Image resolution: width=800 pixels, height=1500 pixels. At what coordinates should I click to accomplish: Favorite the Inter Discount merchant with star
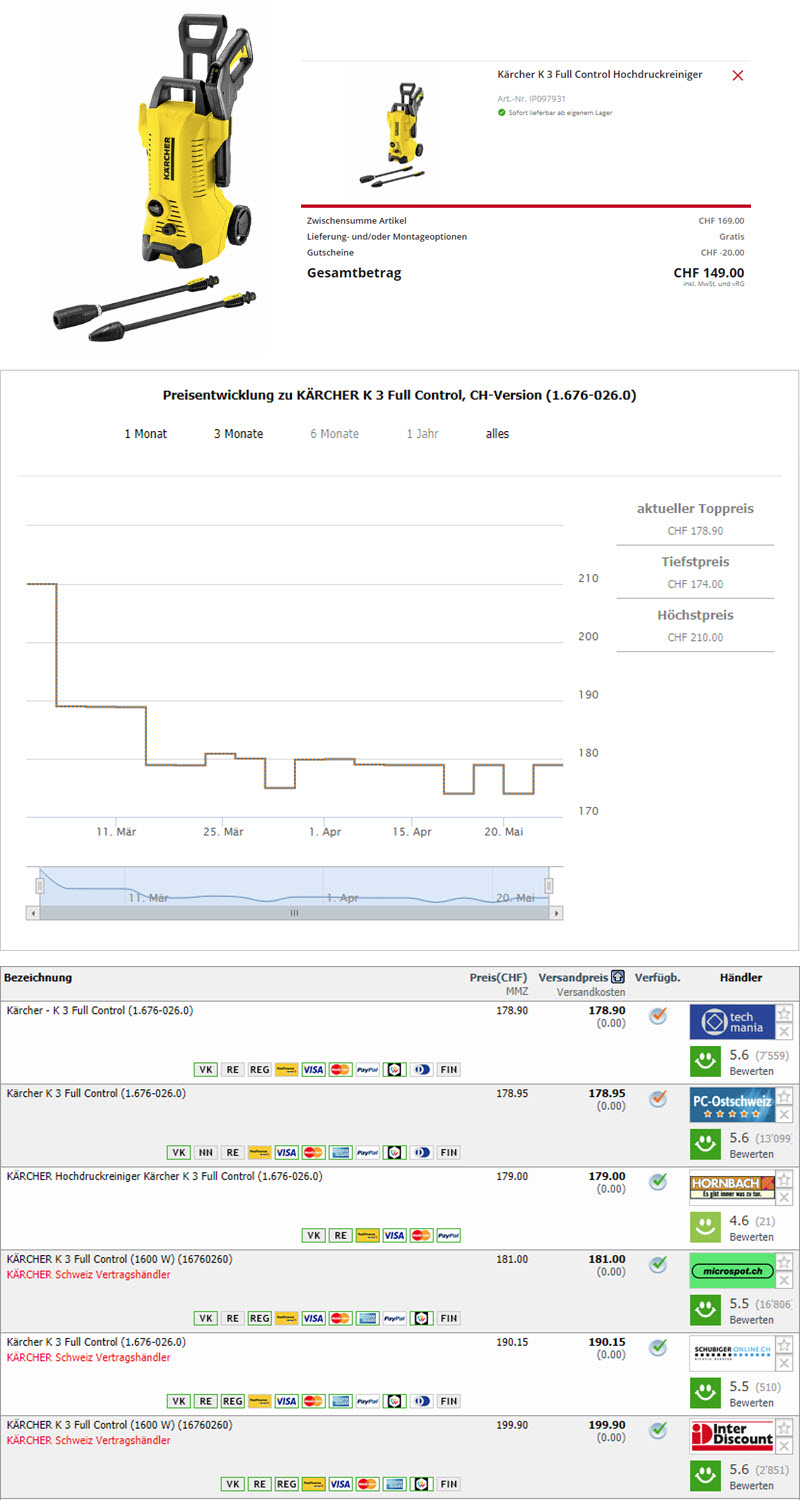784,1428
